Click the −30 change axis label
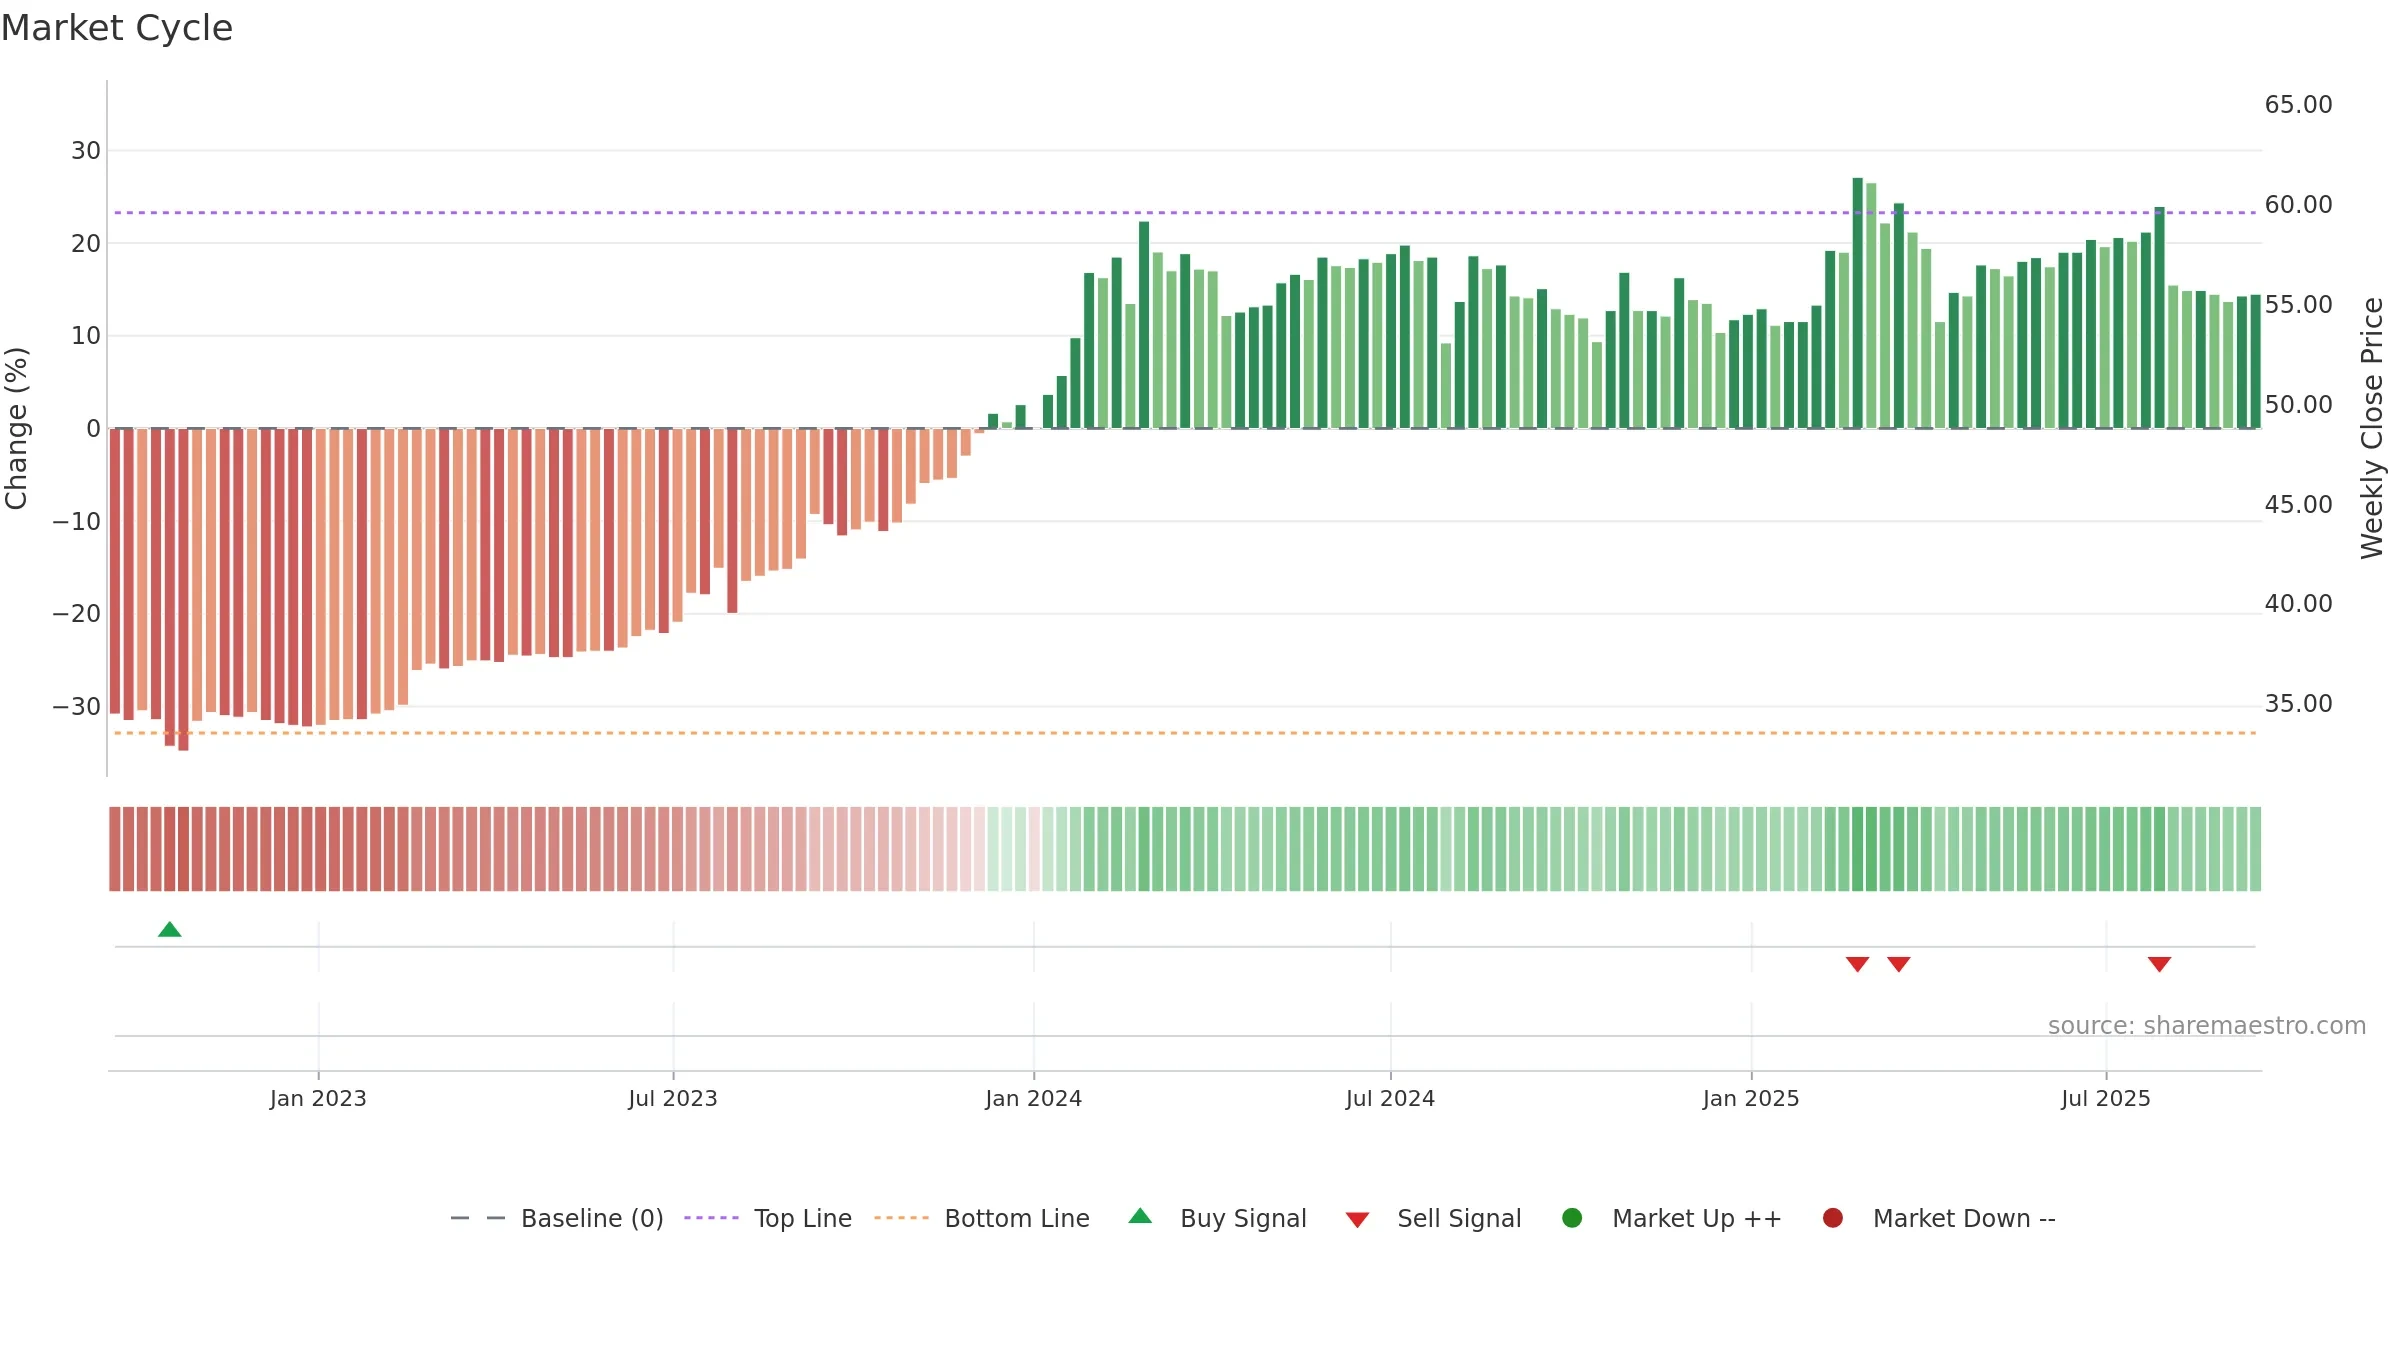The width and height of the screenshot is (2400, 1350). (x=77, y=706)
